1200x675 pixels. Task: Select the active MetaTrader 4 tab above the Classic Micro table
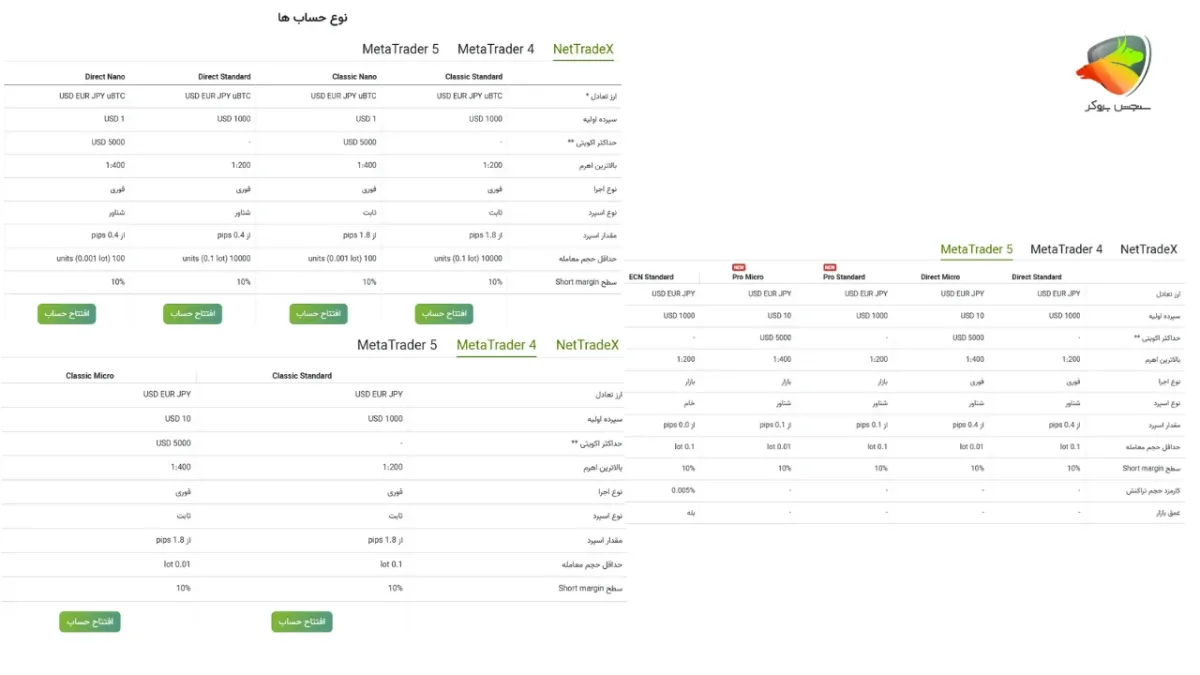coord(496,345)
